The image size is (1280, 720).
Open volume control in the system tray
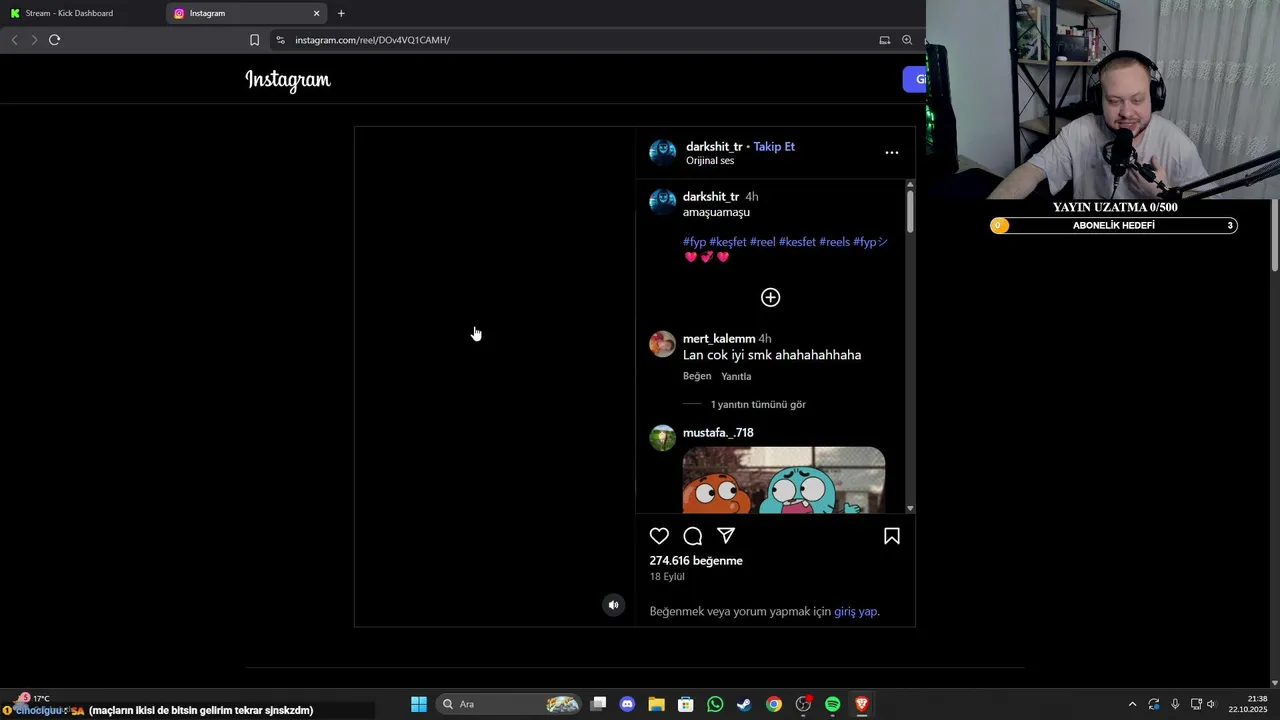tap(1211, 704)
